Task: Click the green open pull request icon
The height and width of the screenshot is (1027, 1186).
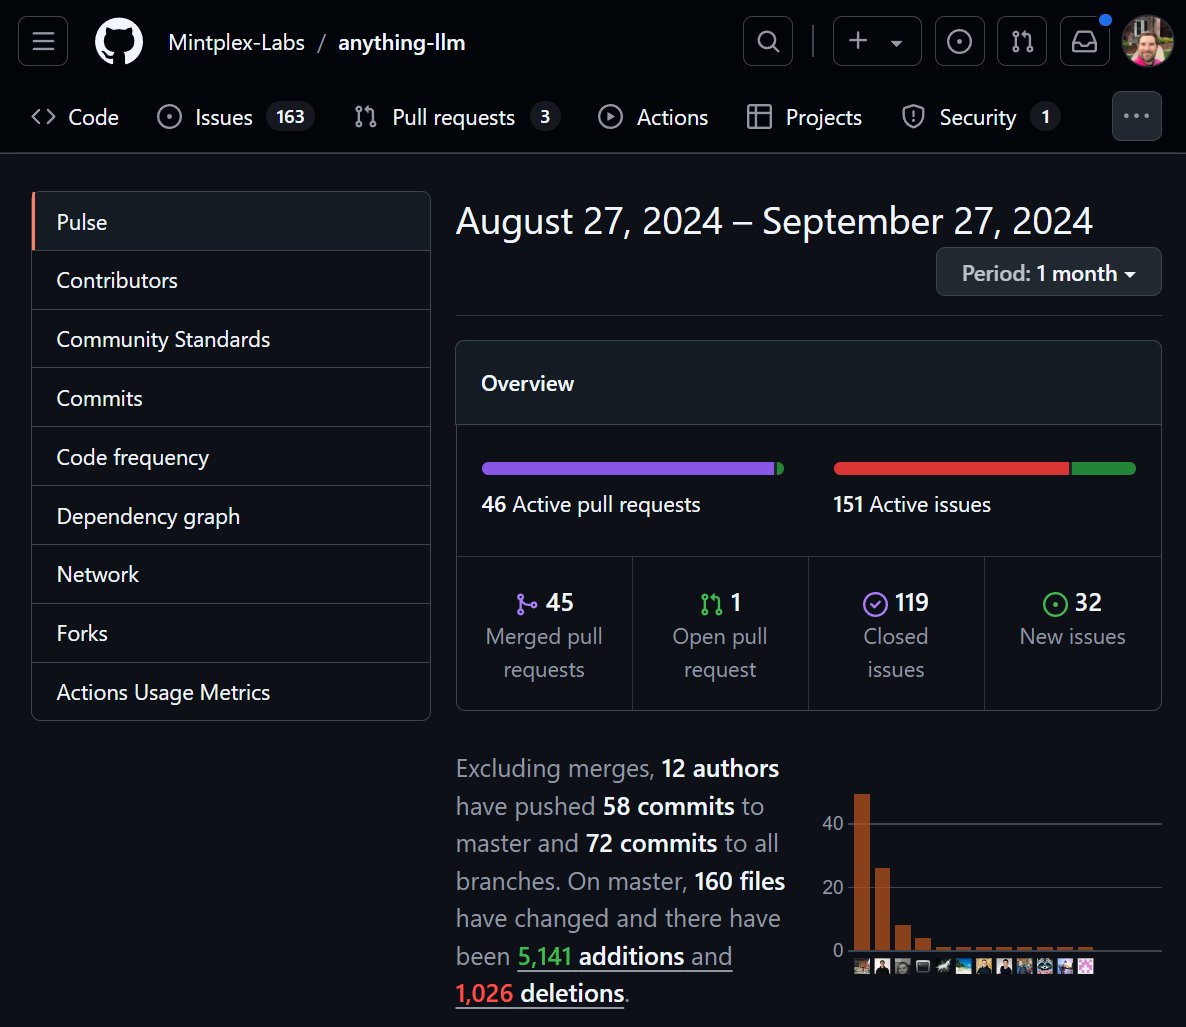Action: [x=711, y=603]
